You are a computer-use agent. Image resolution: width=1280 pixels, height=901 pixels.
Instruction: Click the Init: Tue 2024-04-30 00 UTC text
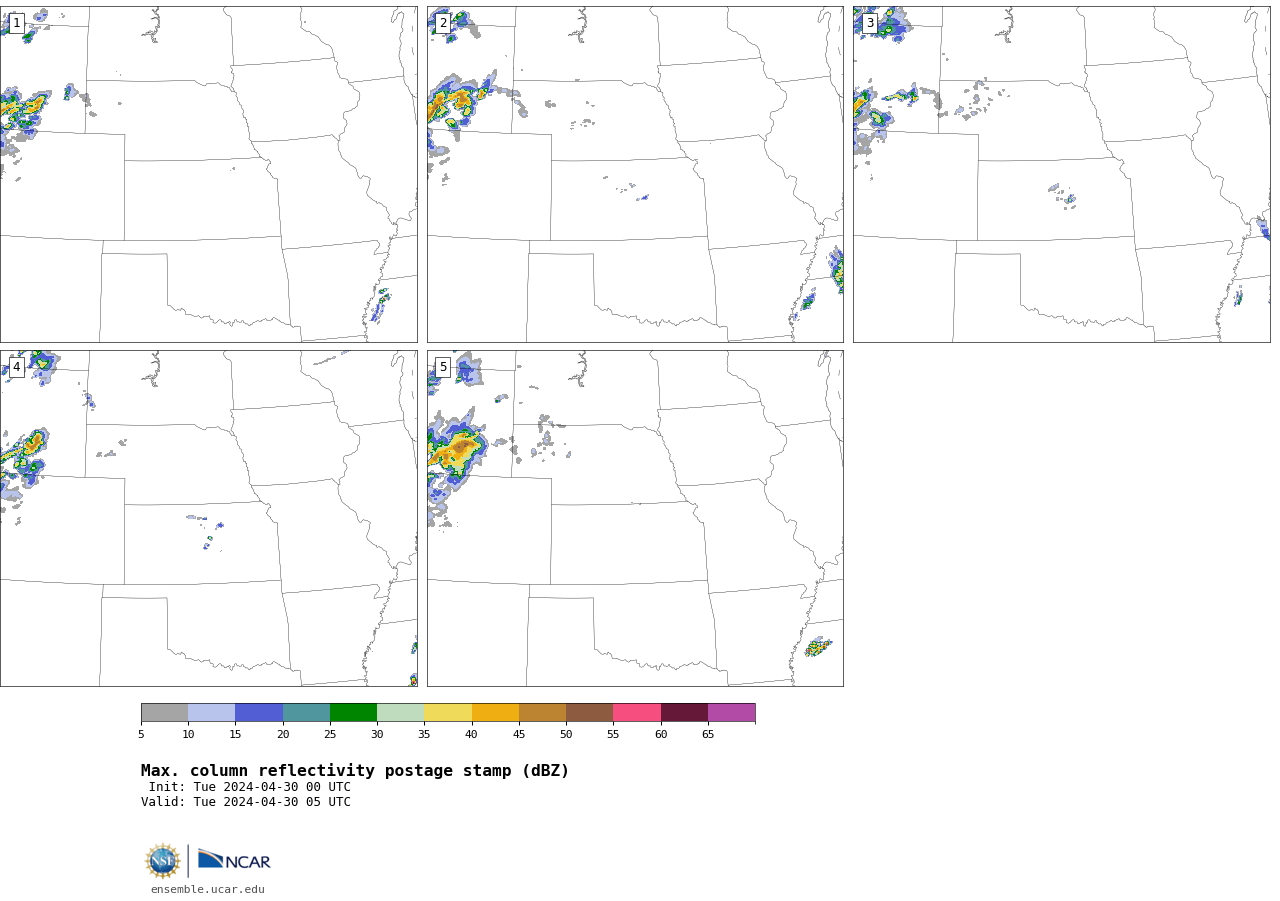(x=250, y=787)
